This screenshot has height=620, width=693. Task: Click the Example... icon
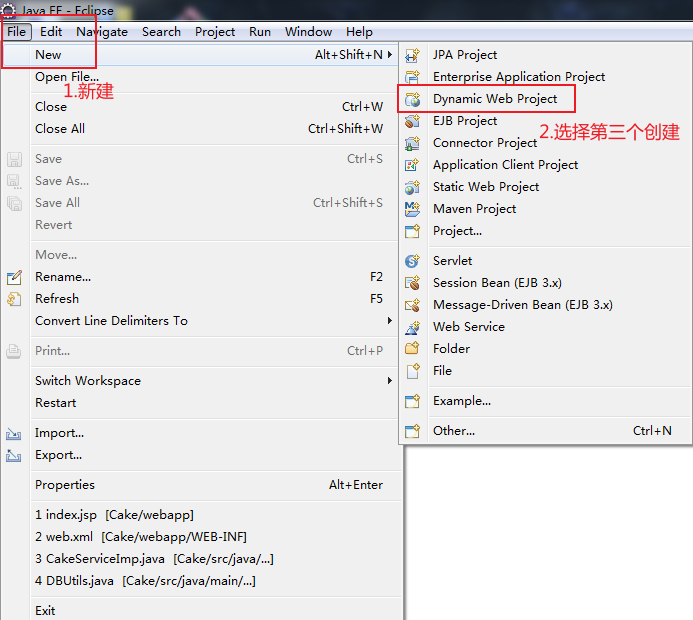click(x=412, y=401)
